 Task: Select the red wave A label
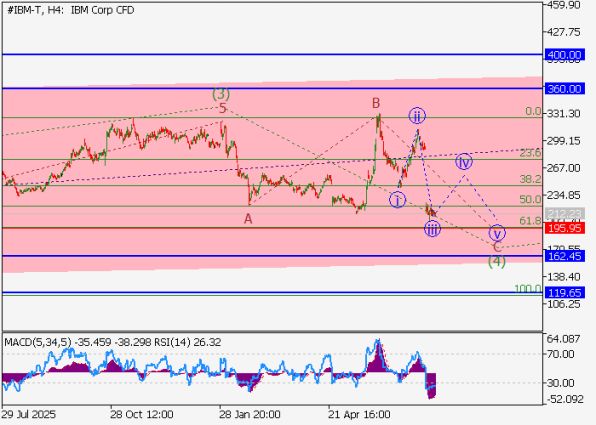(x=248, y=219)
